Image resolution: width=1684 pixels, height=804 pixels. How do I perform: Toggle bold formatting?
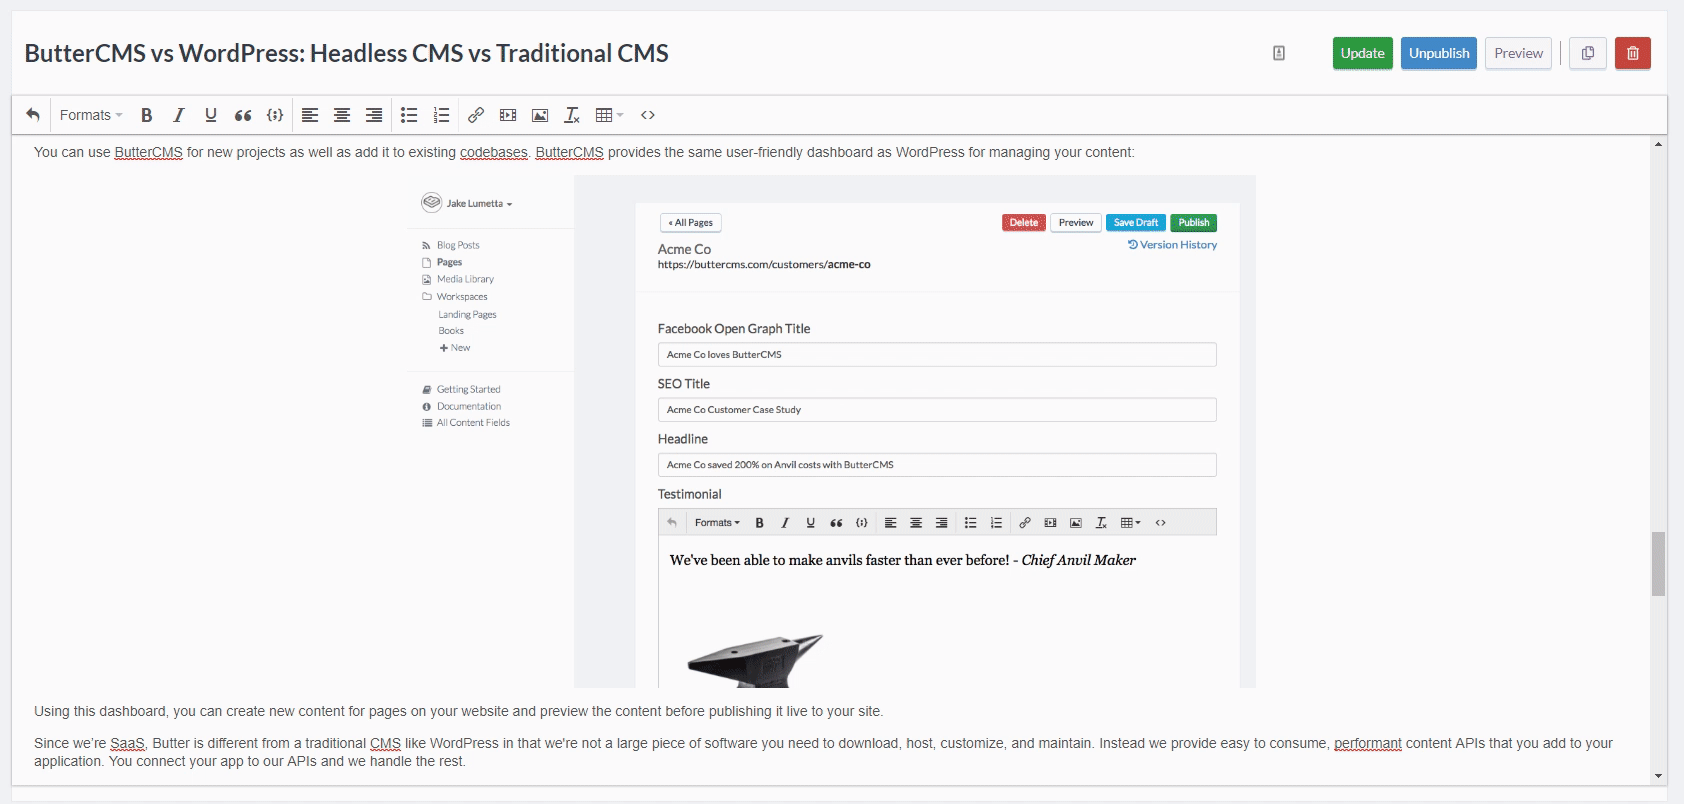coord(147,115)
